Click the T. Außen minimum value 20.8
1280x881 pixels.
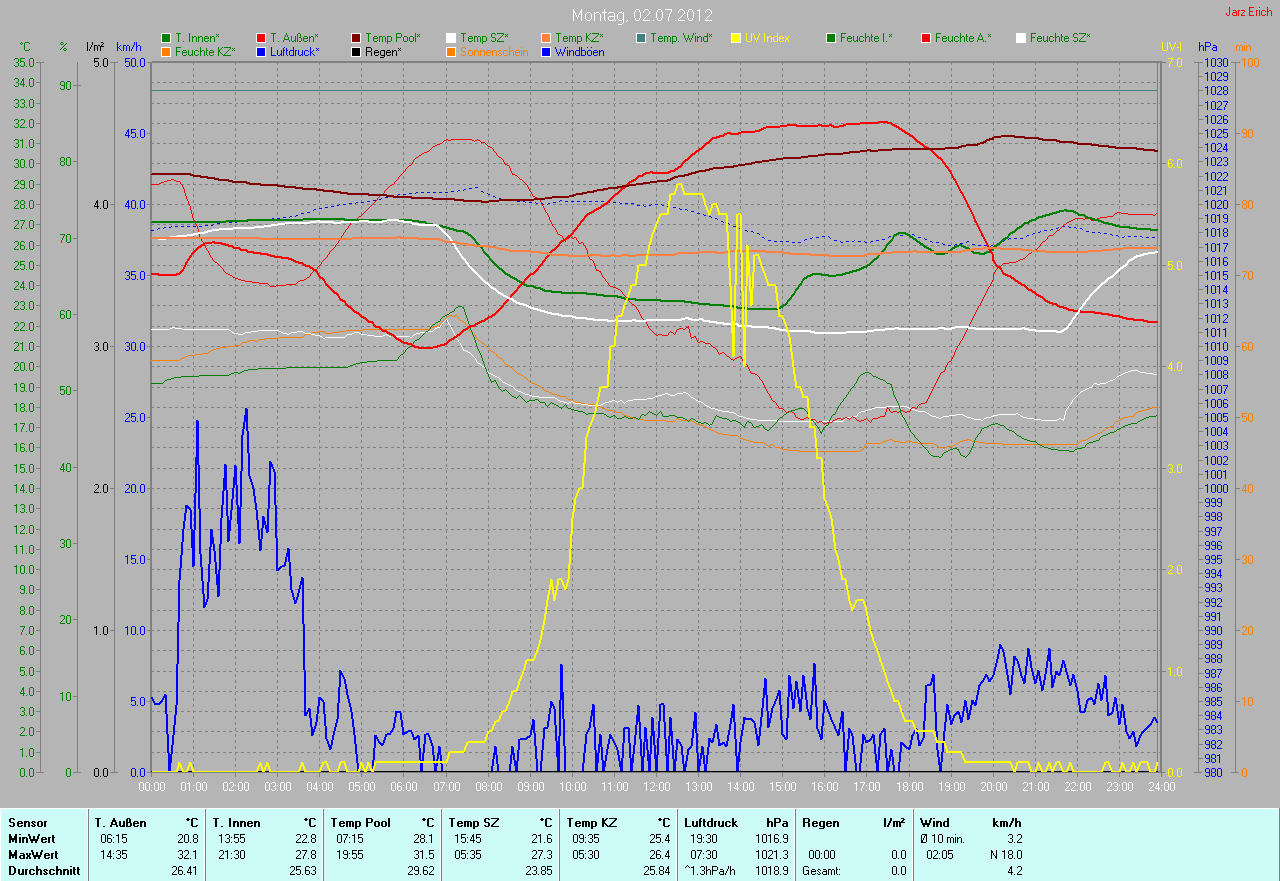tap(187, 839)
